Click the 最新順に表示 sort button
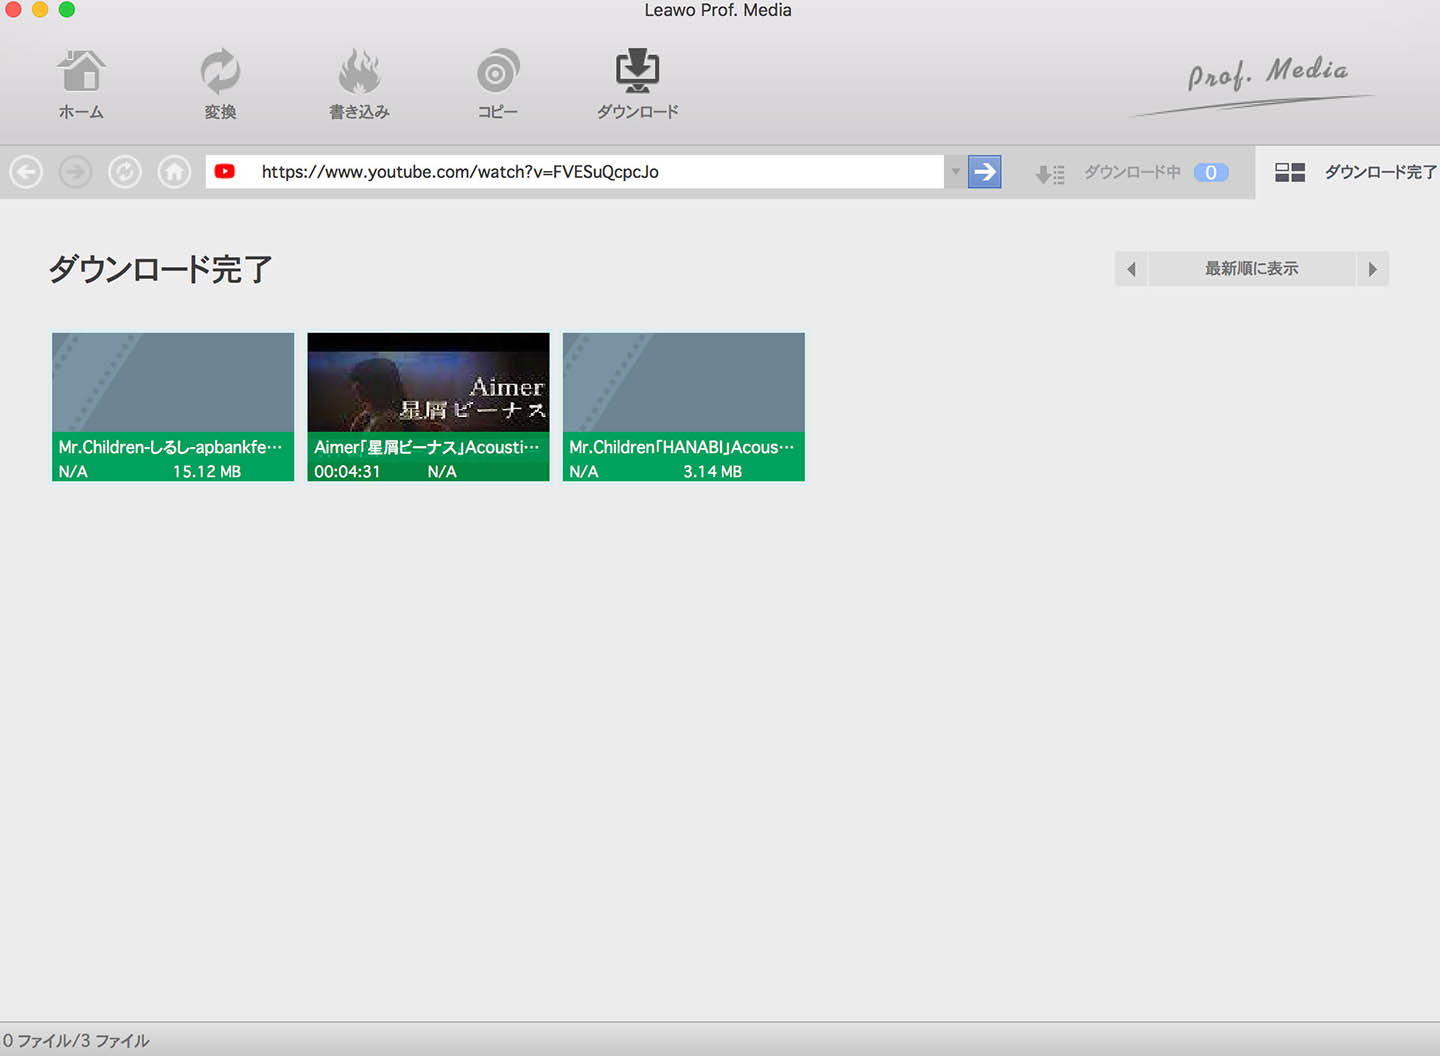The image size is (1440, 1056). pyautogui.click(x=1251, y=269)
